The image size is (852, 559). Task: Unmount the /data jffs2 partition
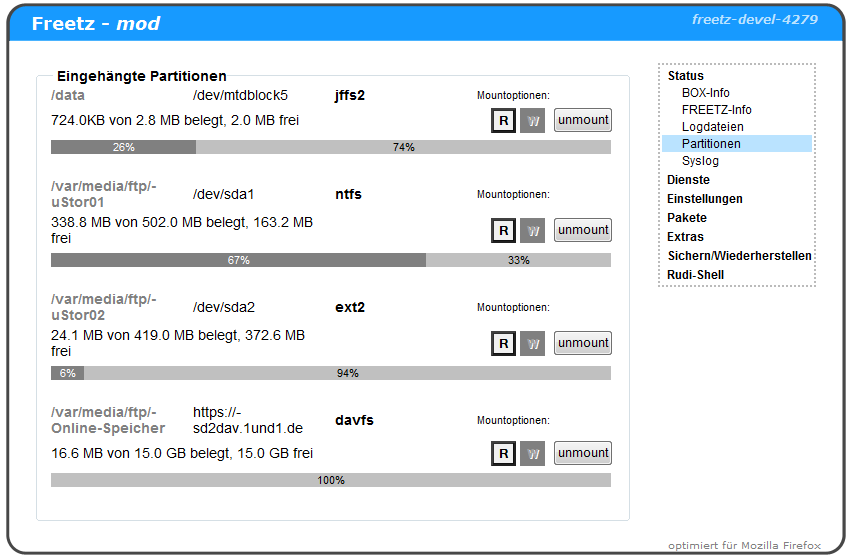pyautogui.click(x=583, y=120)
